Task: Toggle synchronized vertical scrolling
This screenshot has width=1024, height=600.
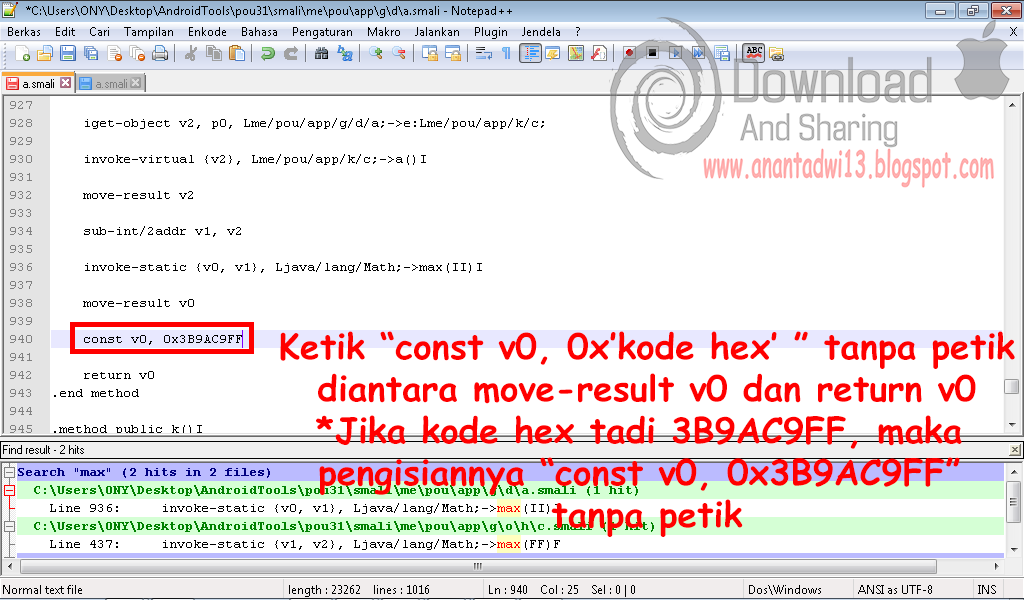Action: click(x=429, y=54)
